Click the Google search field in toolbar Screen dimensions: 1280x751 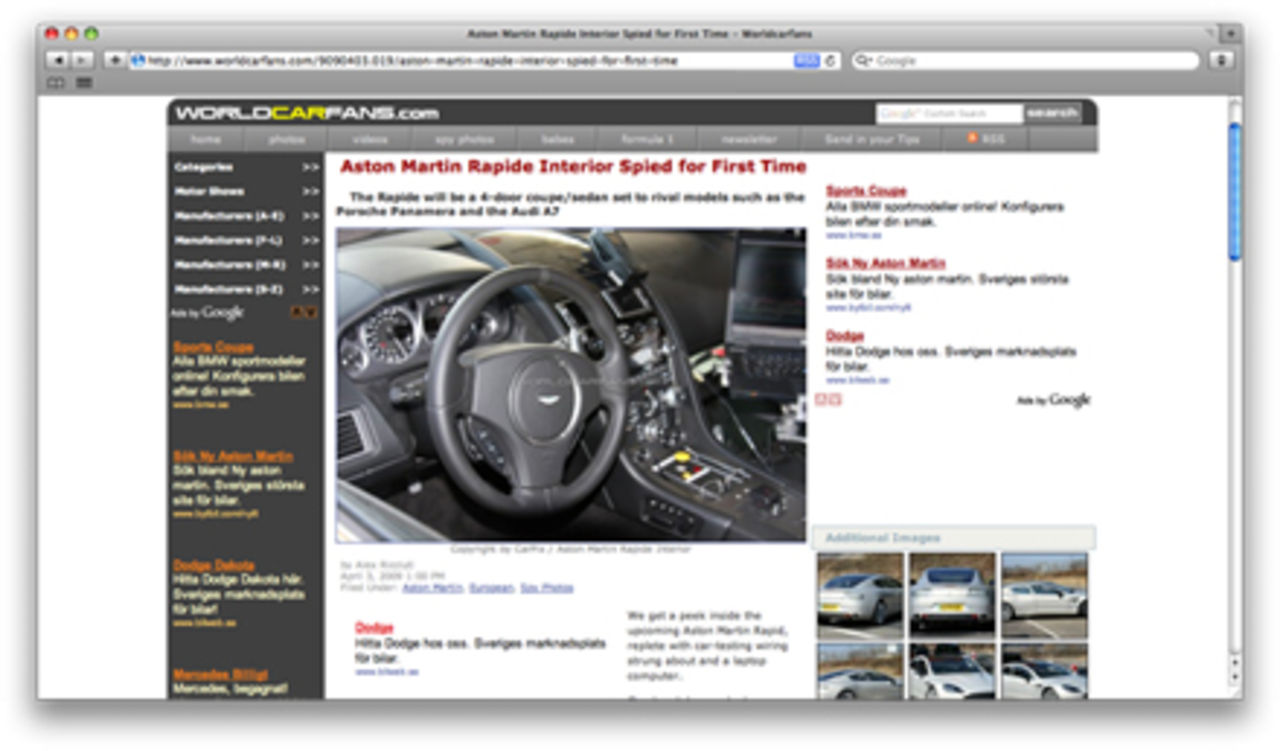click(1030, 61)
